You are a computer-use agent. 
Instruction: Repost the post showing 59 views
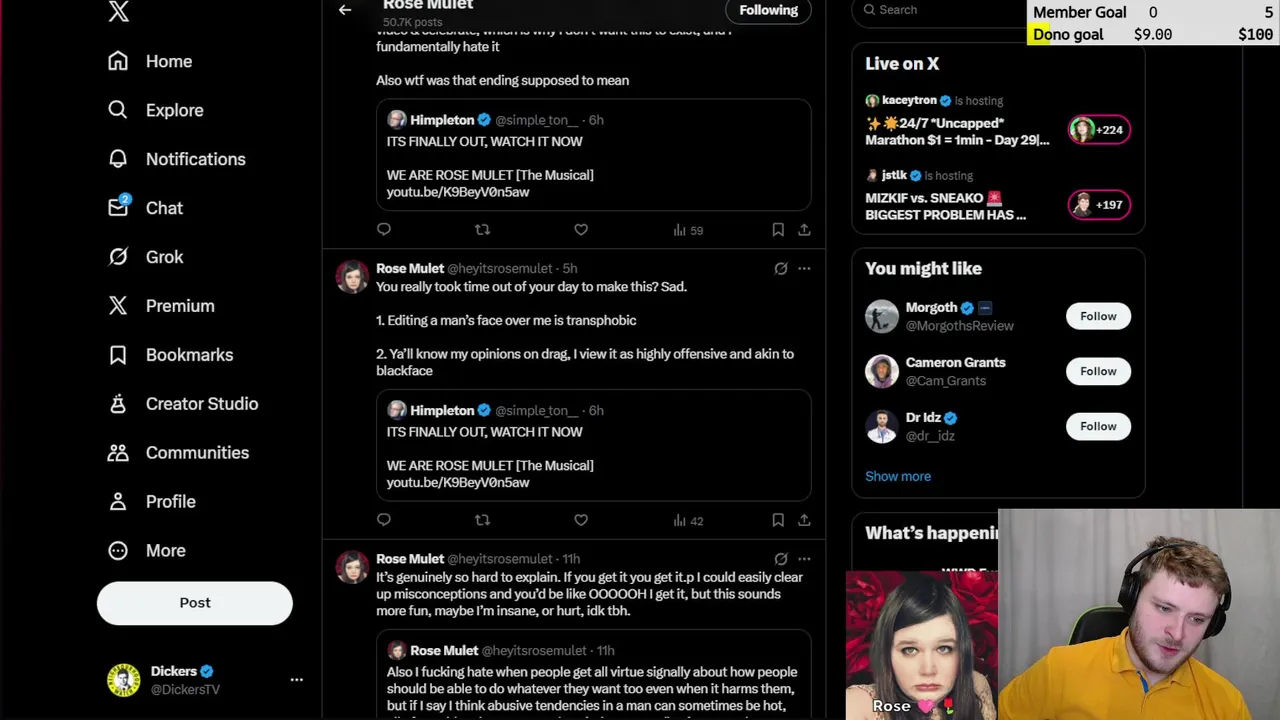click(482, 230)
